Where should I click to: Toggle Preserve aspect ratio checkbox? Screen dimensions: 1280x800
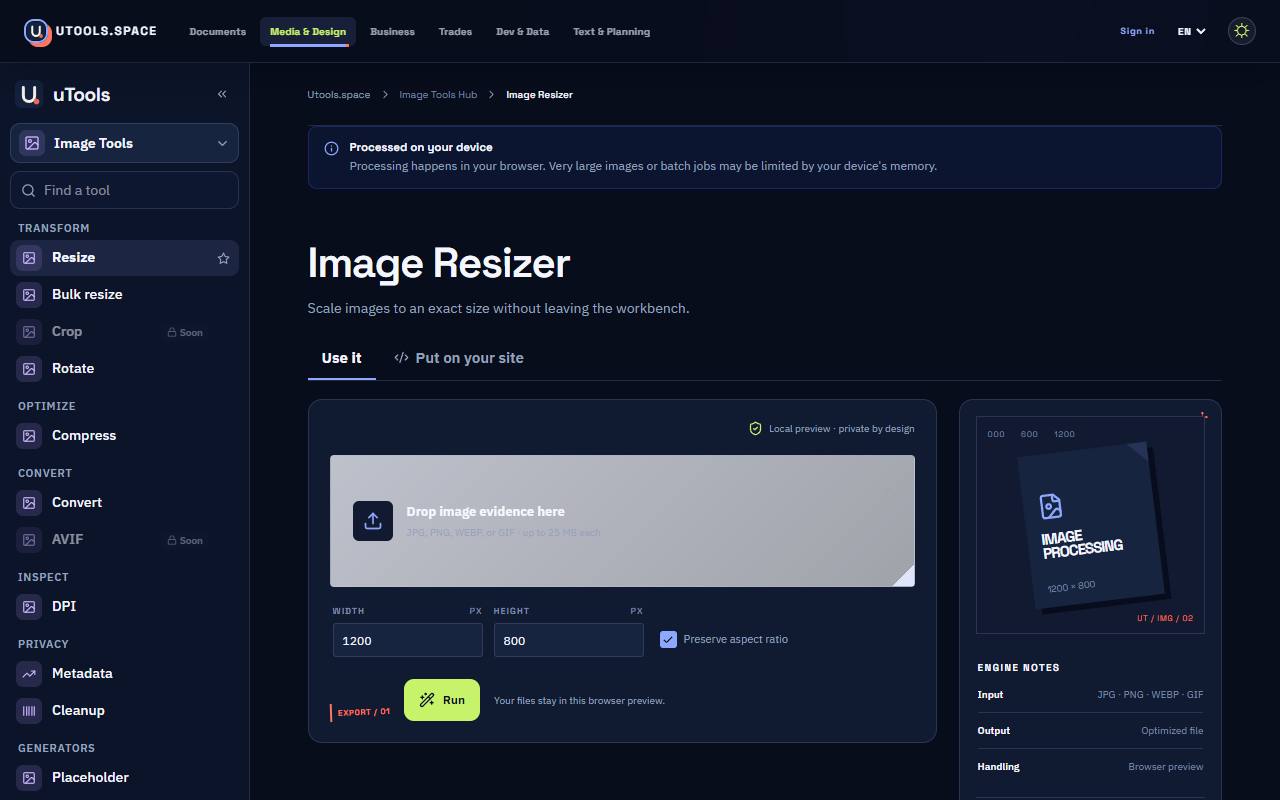(668, 639)
